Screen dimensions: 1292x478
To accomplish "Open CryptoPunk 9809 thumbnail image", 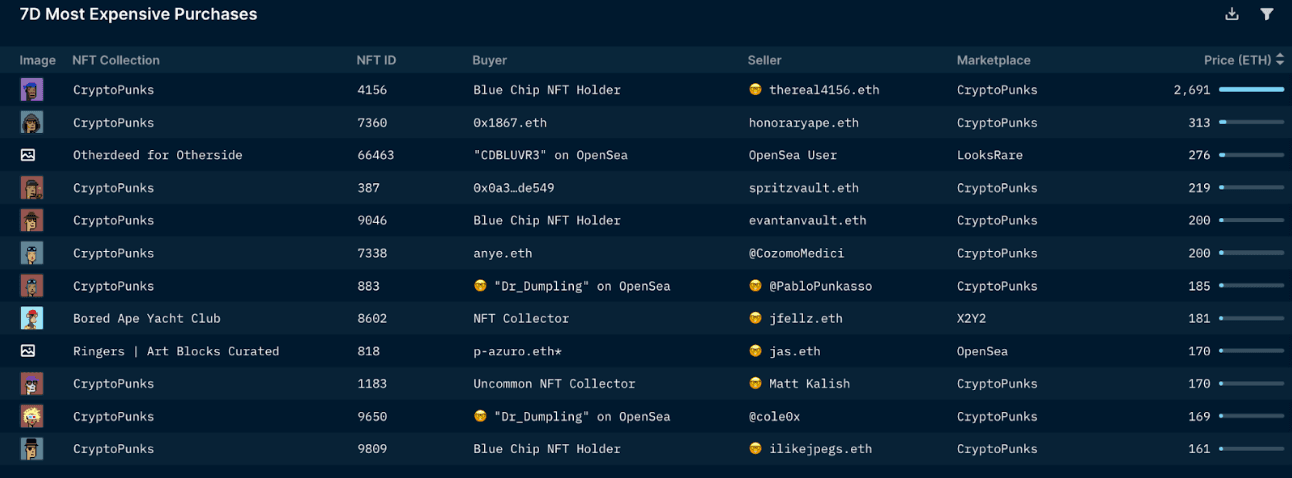I will click(32, 449).
